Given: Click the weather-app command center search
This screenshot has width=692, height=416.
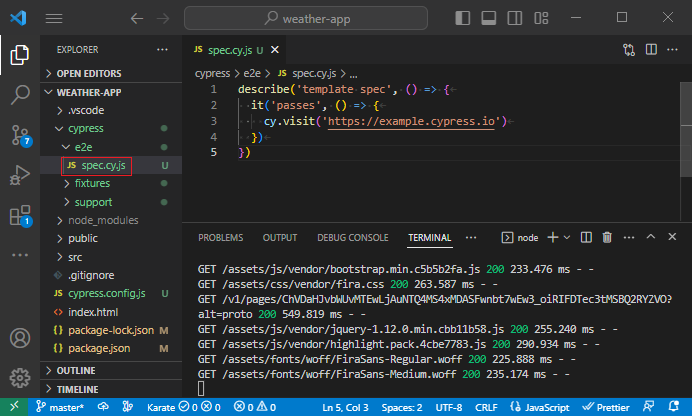Looking at the screenshot, I should [306, 18].
